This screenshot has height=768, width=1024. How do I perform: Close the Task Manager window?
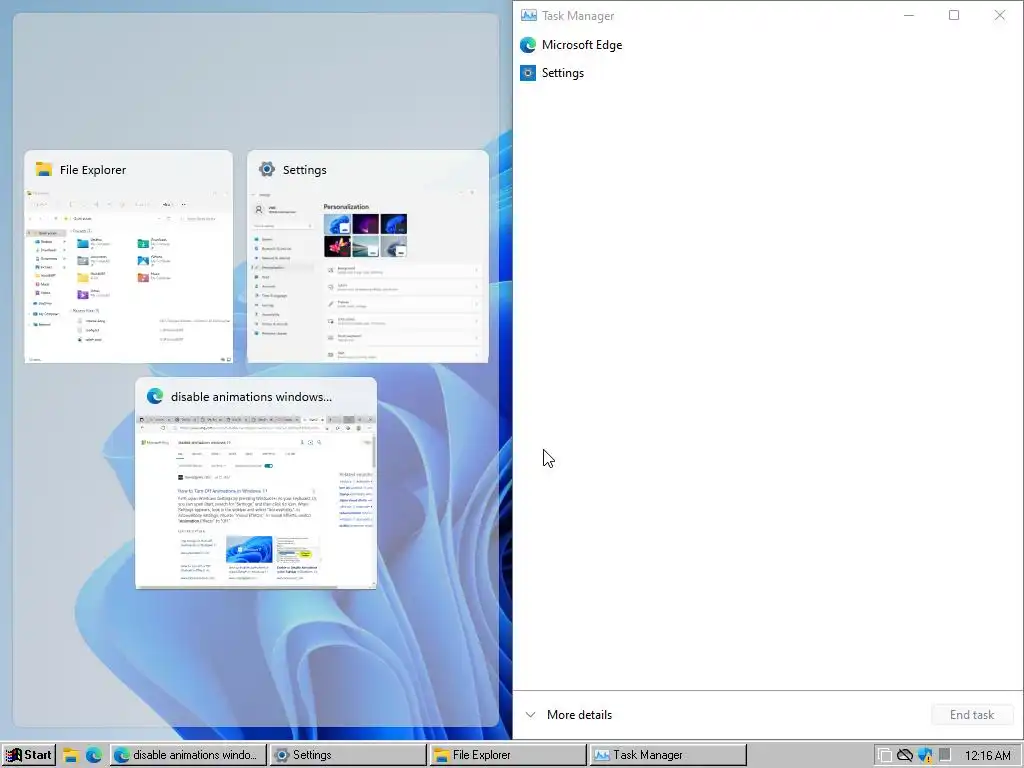[1000, 15]
